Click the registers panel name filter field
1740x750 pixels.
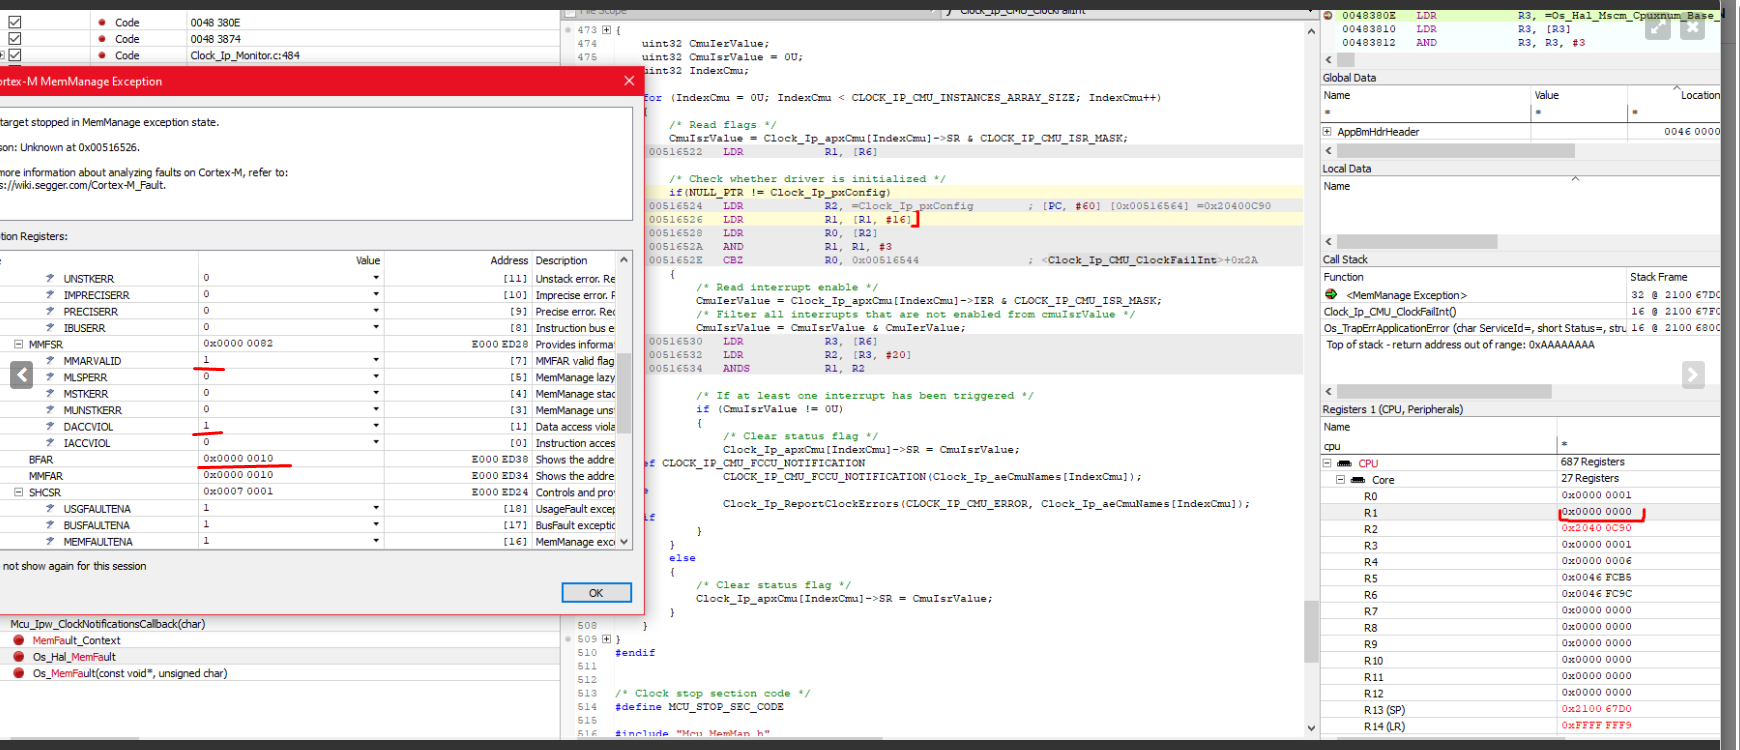1438,445
